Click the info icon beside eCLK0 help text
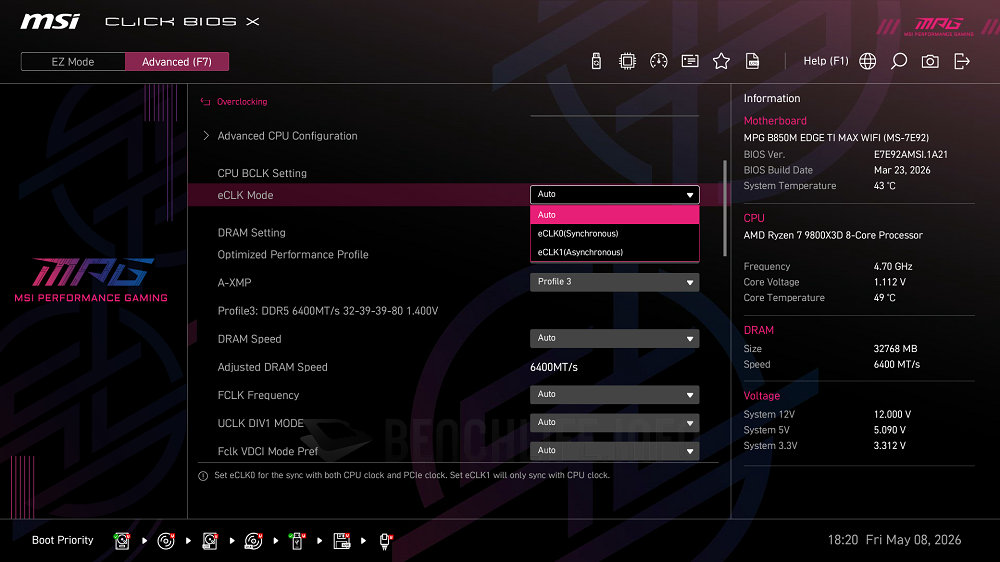The width and height of the screenshot is (1000, 562). [x=203, y=476]
